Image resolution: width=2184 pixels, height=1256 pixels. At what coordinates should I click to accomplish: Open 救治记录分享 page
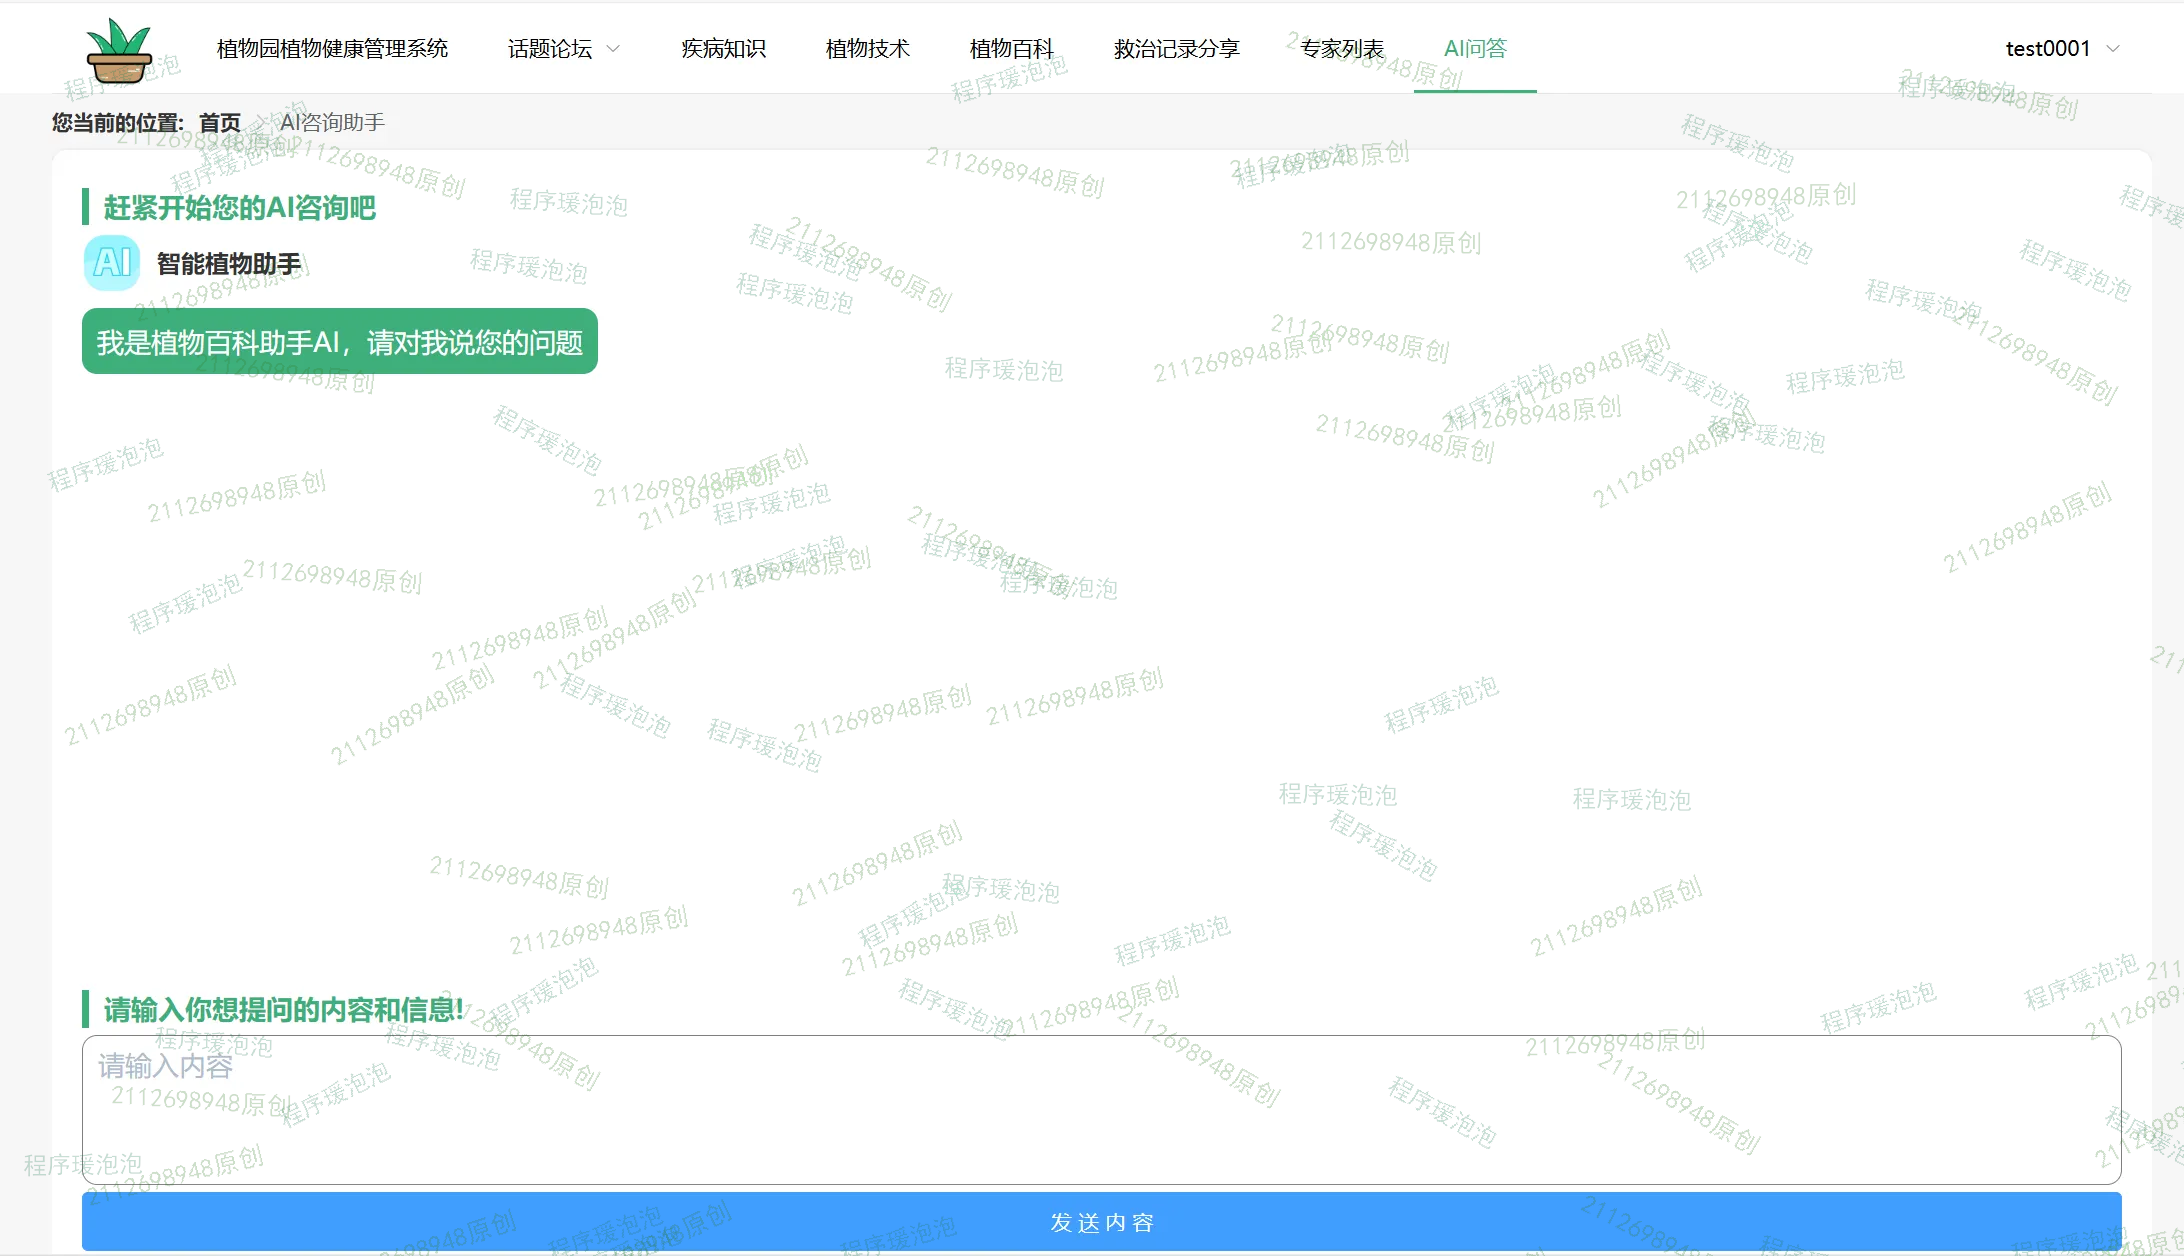pyautogui.click(x=1176, y=49)
